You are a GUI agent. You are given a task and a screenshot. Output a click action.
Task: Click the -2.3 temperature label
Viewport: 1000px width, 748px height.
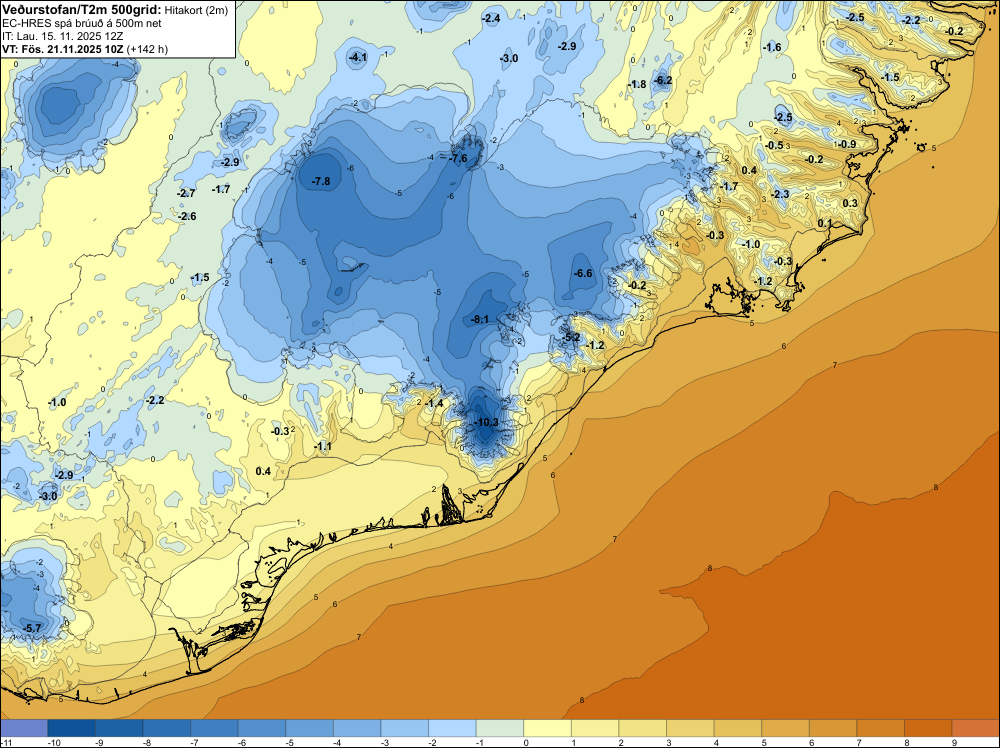pyautogui.click(x=780, y=194)
